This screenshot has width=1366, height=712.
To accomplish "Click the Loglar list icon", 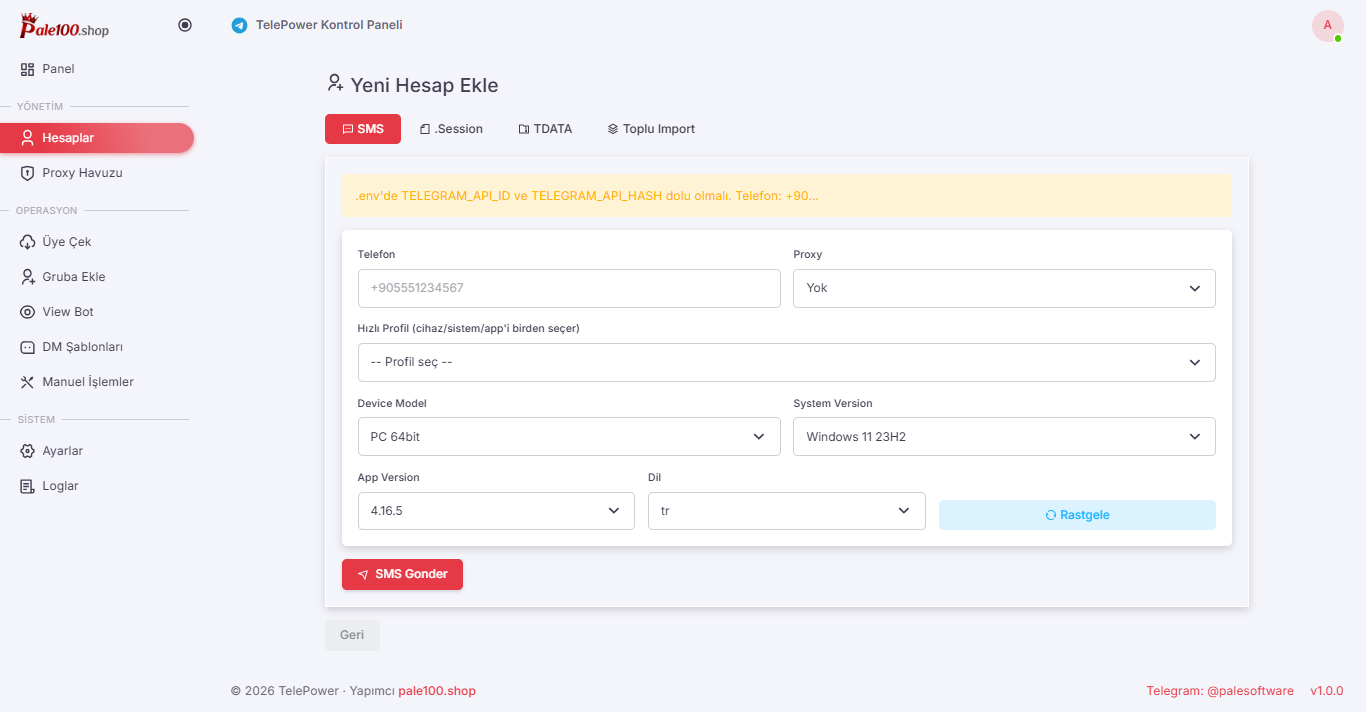I will pos(28,486).
